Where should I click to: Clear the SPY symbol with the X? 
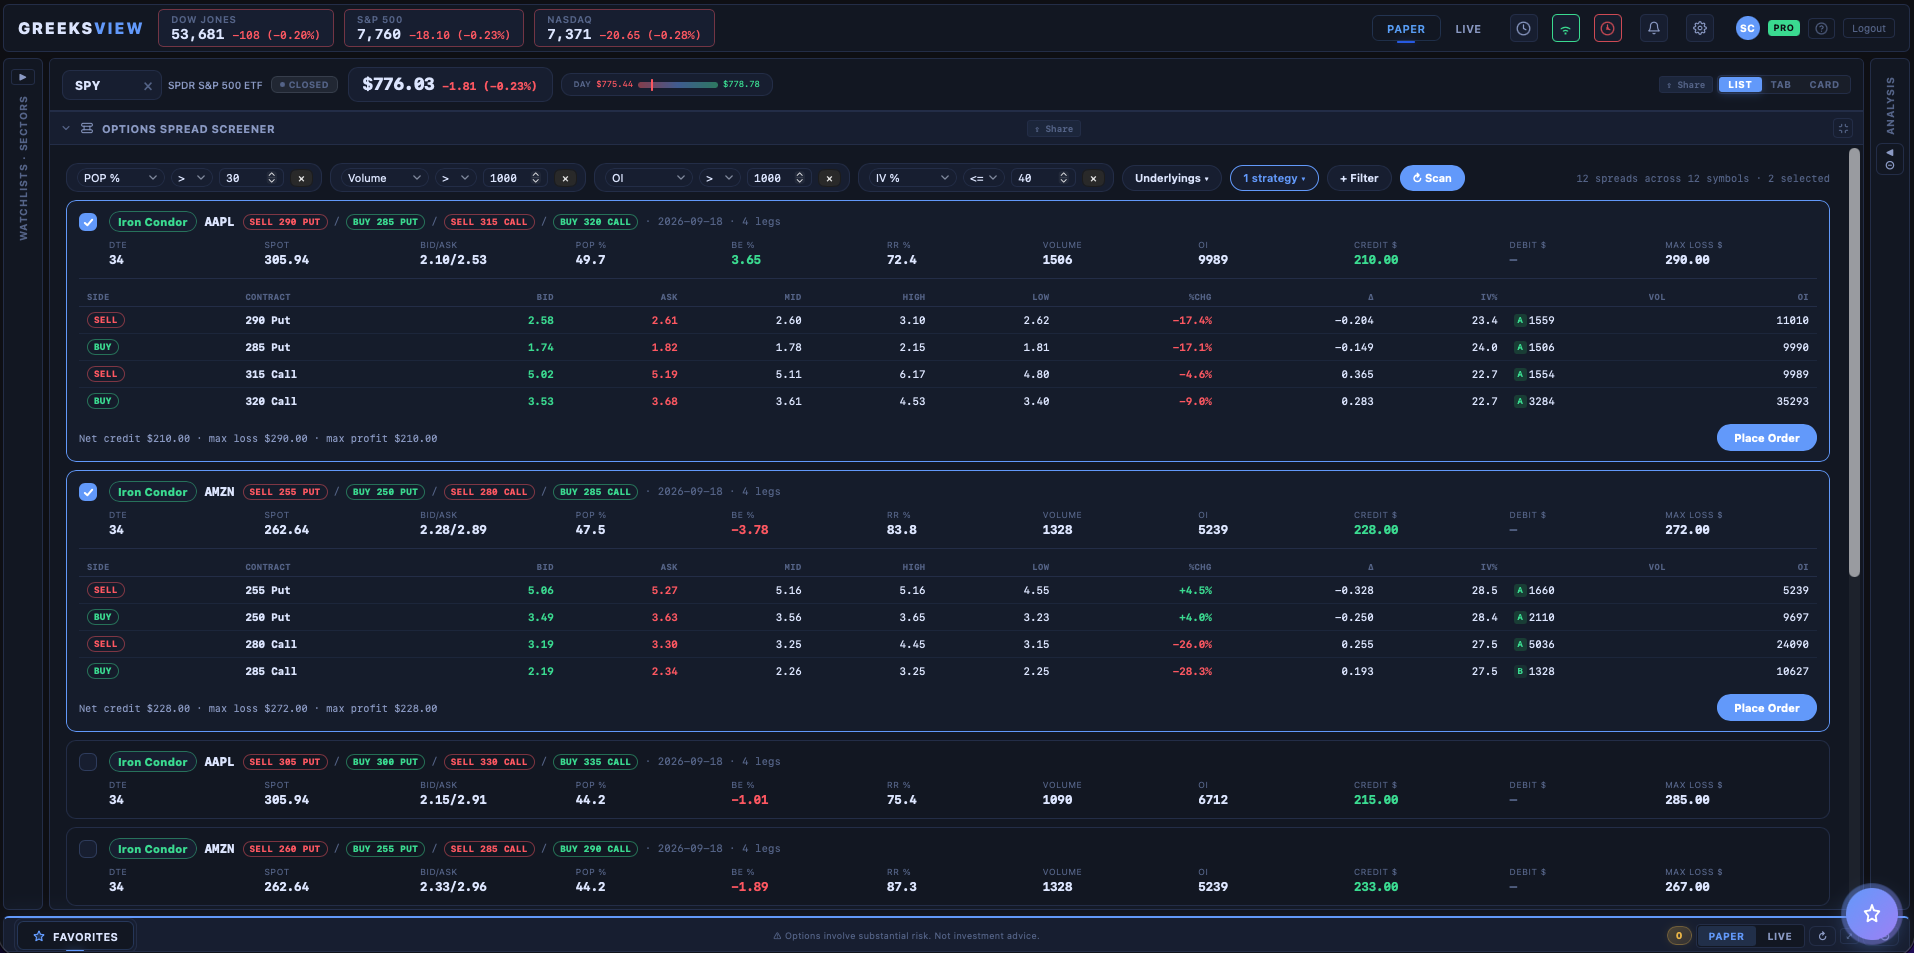tap(148, 86)
